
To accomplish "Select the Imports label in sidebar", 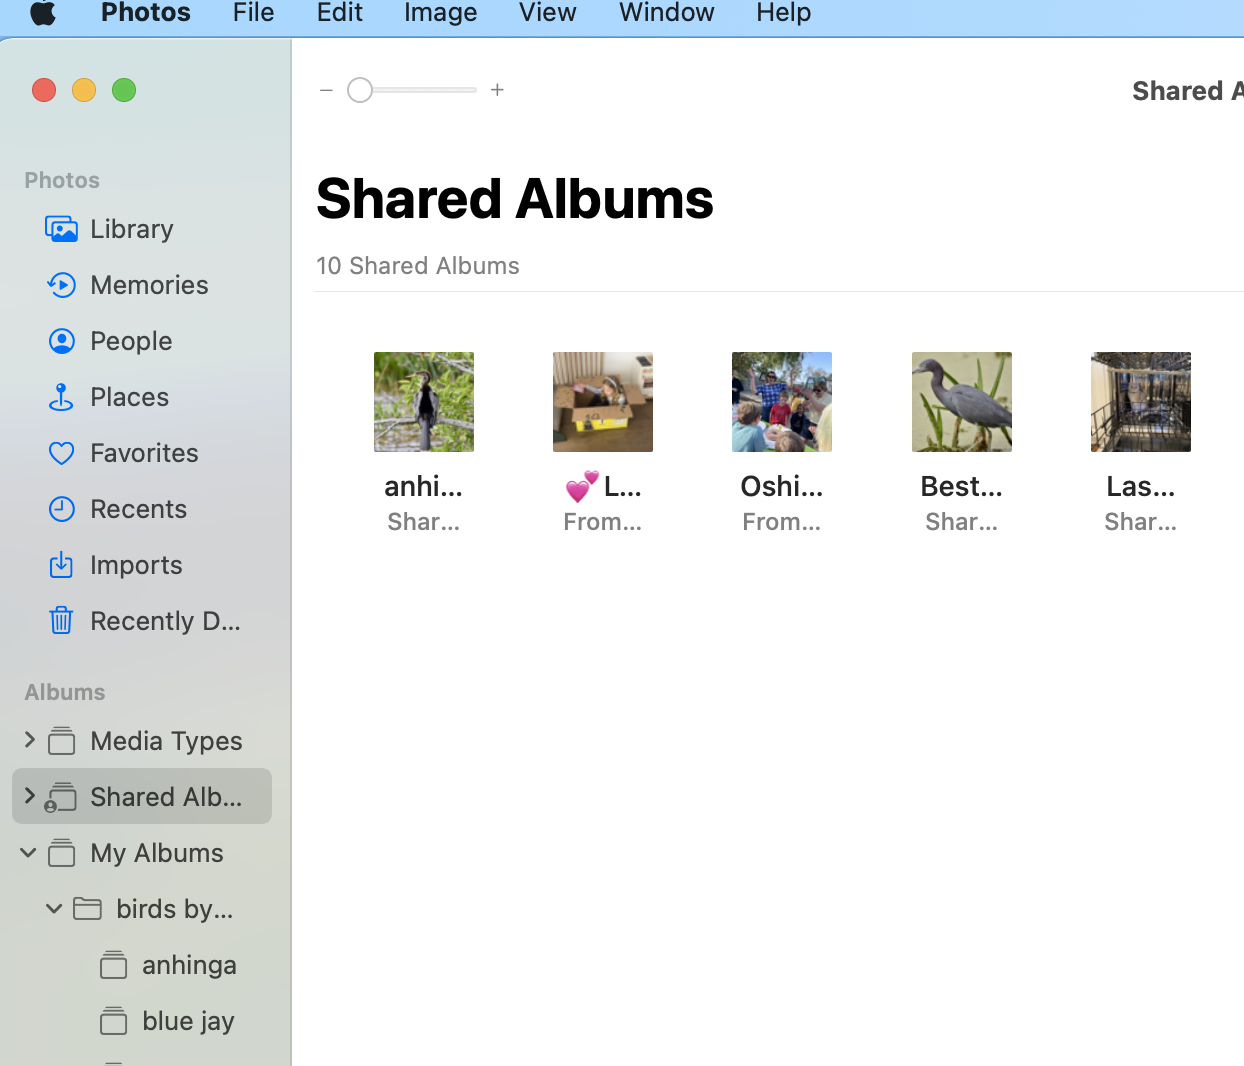I will (x=136, y=565).
